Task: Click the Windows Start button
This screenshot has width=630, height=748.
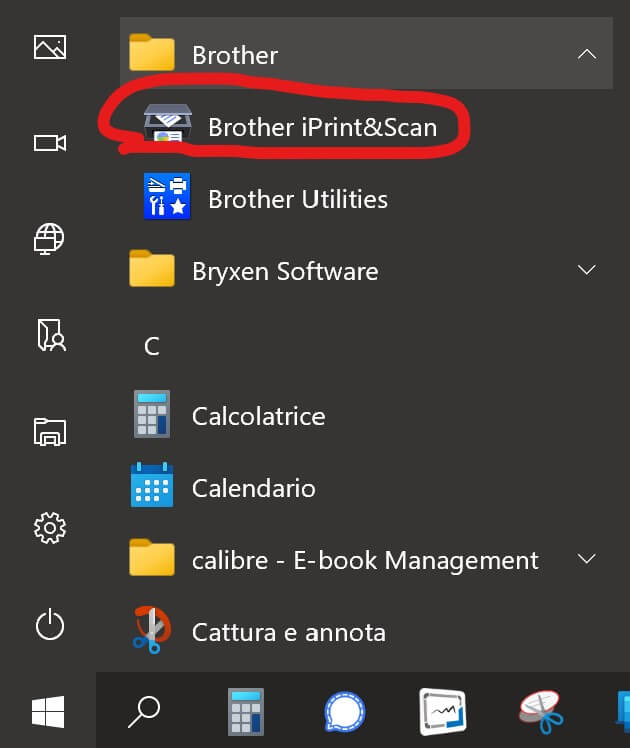Action: coord(48,711)
